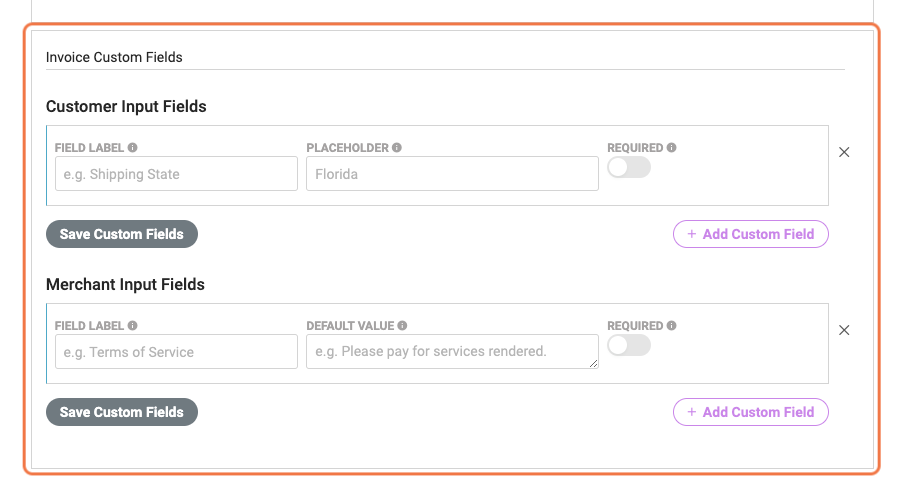
Task: Click info icon beside customer REQUIRED label
Action: [x=671, y=147]
